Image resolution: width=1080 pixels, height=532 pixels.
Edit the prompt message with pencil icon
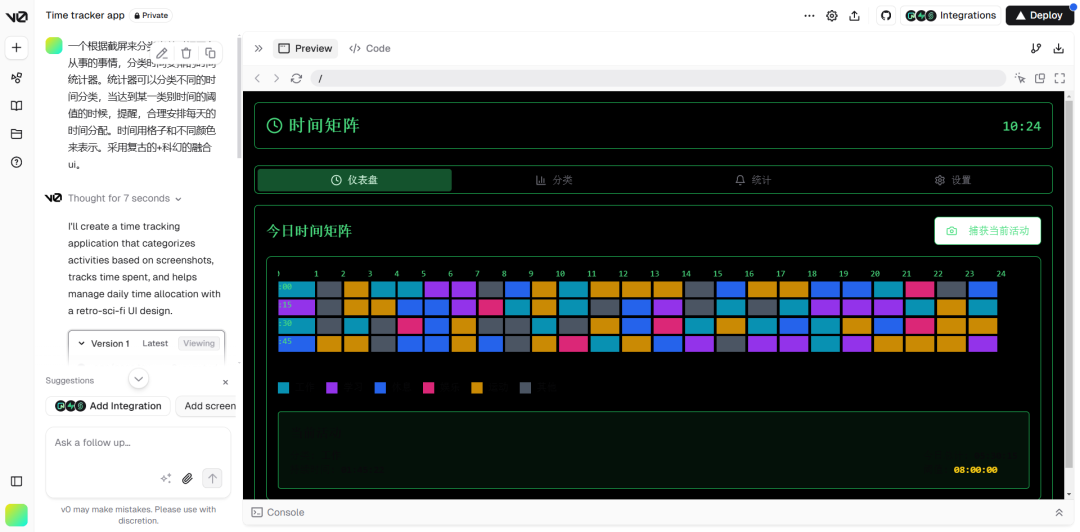coord(162,53)
